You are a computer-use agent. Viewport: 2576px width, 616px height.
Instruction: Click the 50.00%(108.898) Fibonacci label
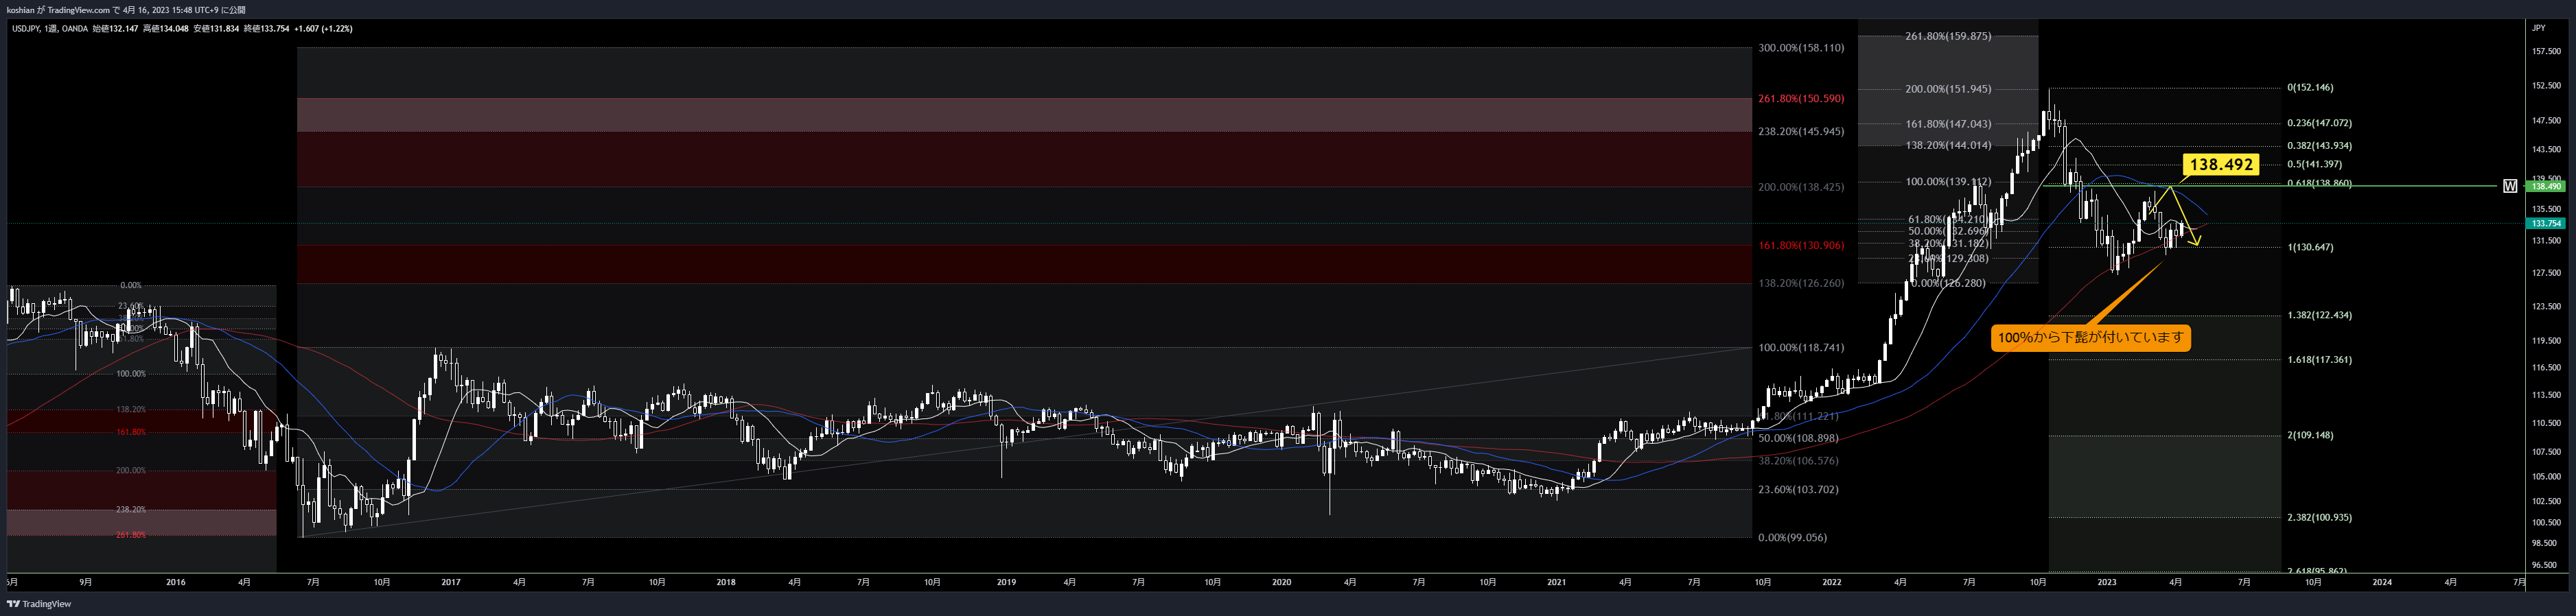(1798, 438)
